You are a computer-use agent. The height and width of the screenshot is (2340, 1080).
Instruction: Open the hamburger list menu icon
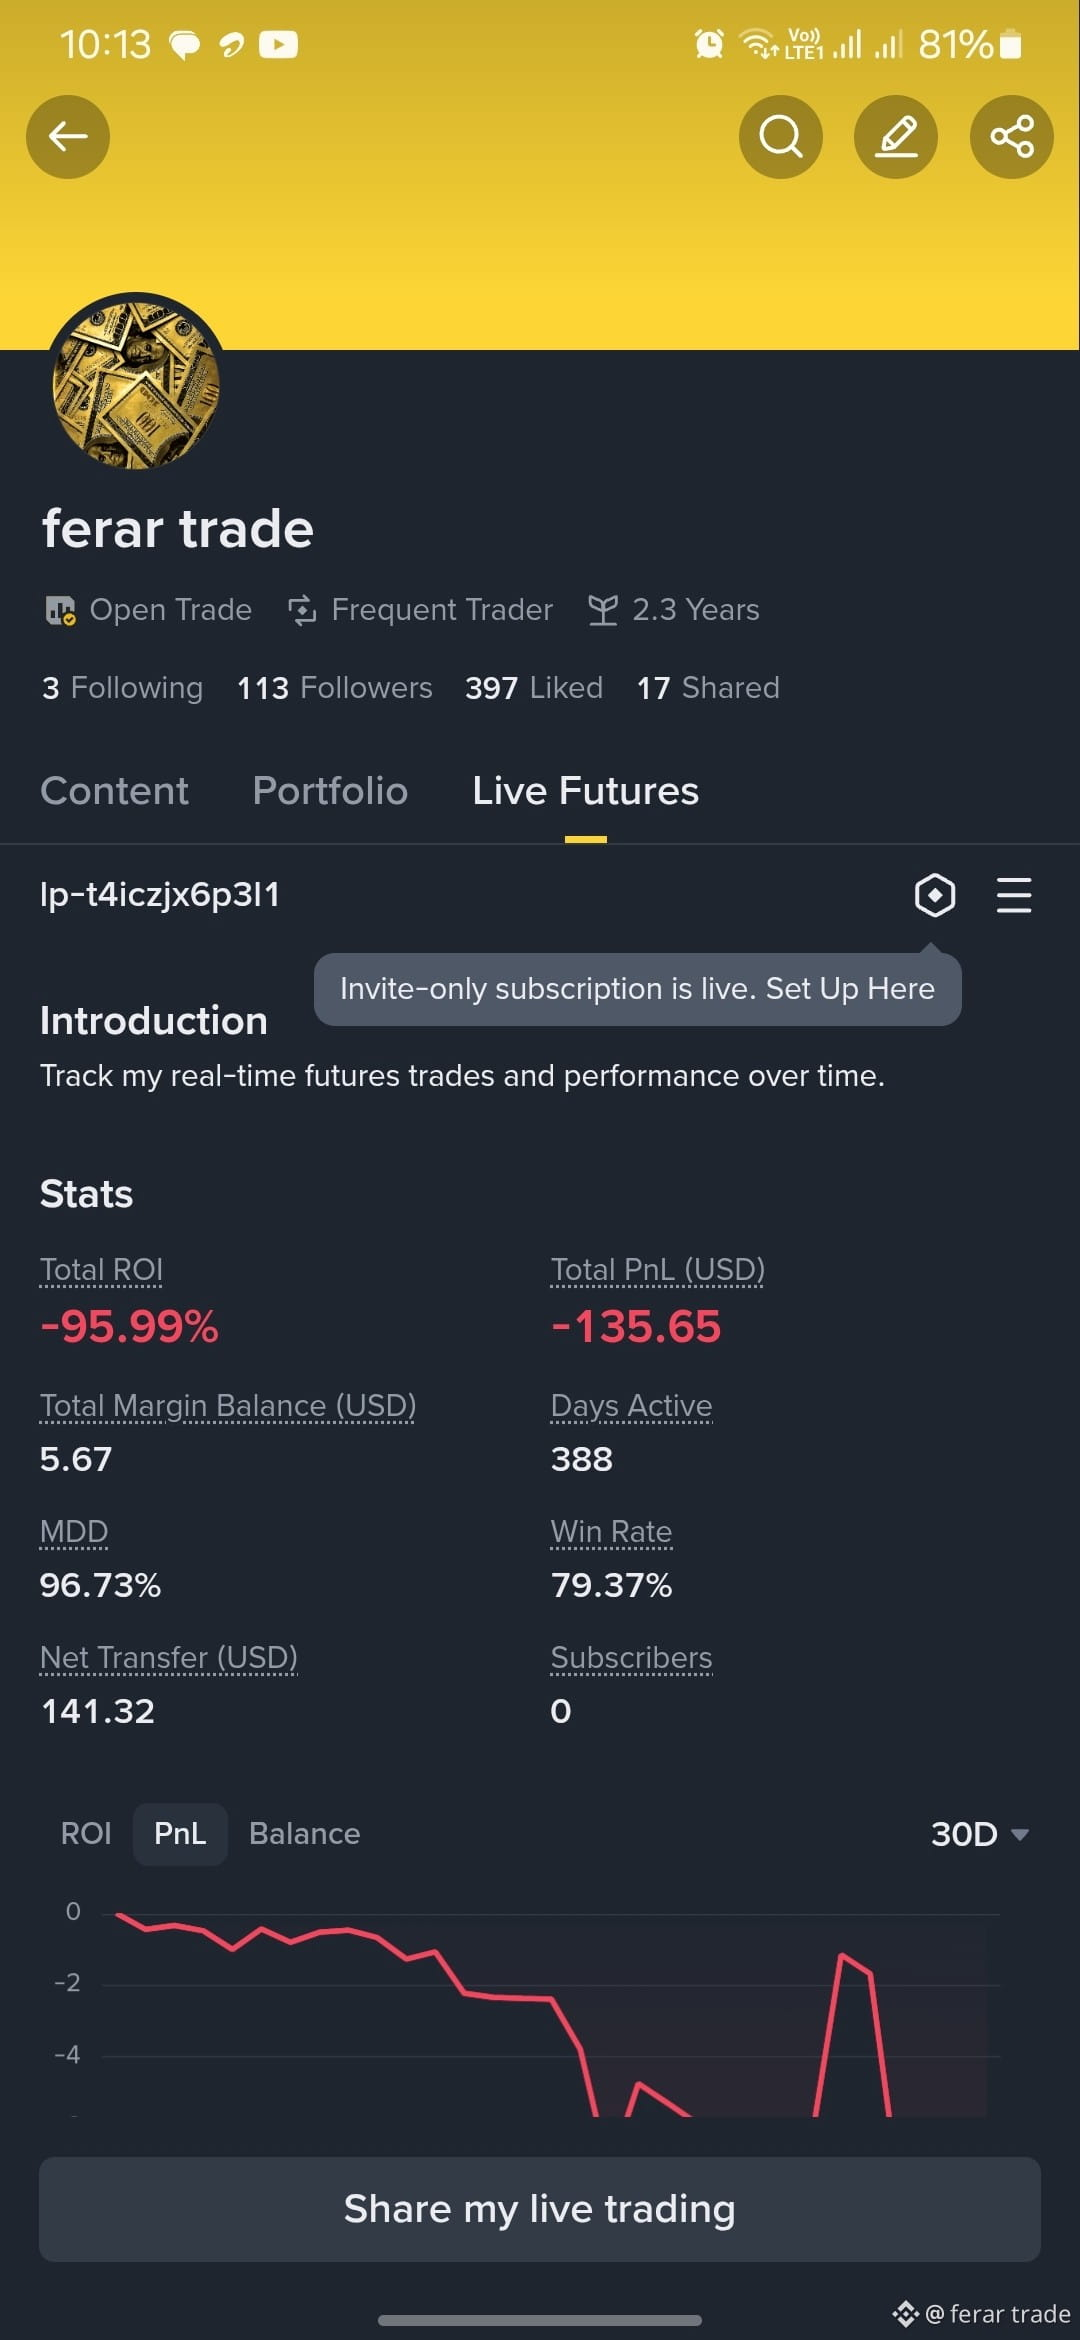click(1014, 895)
